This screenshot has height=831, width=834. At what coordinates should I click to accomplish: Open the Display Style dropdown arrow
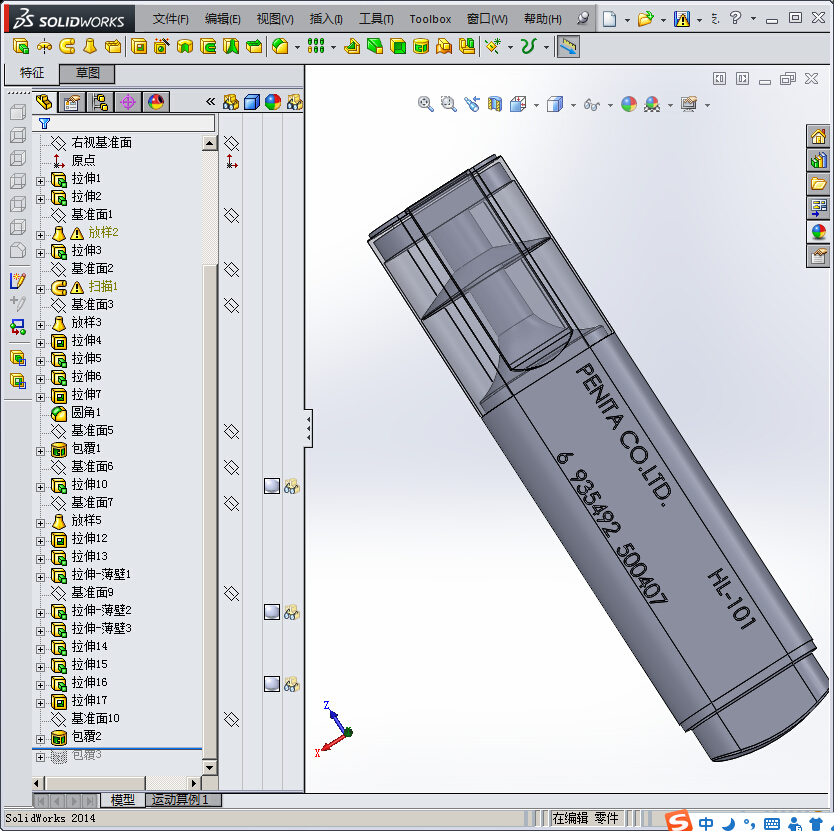coord(573,105)
